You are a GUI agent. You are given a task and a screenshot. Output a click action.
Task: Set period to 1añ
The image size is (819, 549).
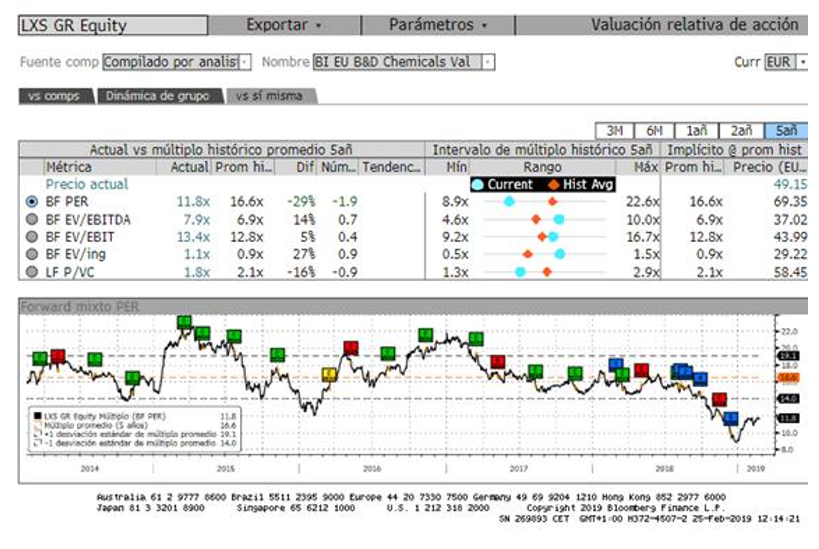696,131
